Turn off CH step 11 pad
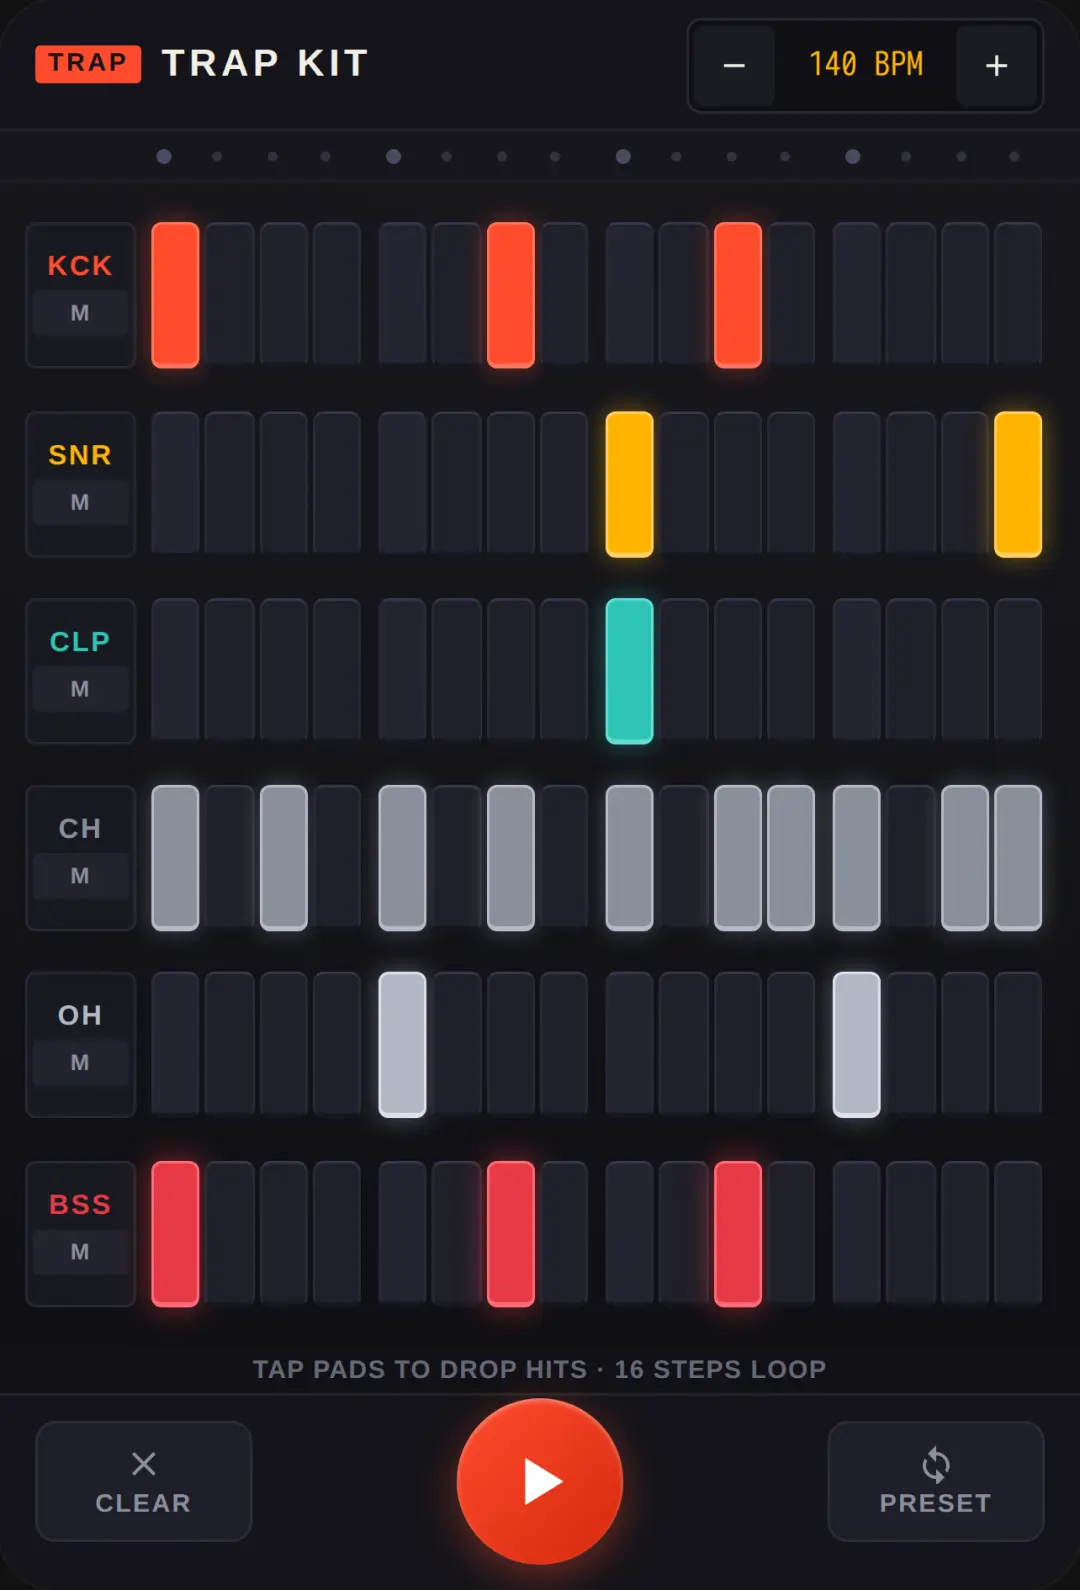The width and height of the screenshot is (1080, 1590). (738, 858)
